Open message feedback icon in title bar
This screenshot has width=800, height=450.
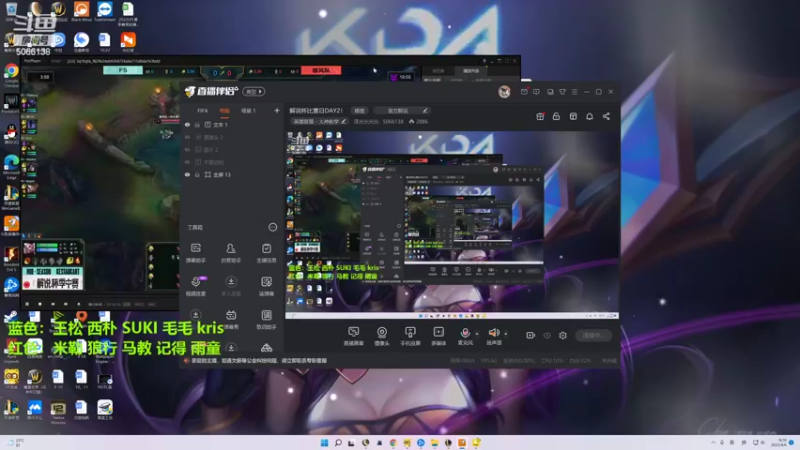point(536,92)
